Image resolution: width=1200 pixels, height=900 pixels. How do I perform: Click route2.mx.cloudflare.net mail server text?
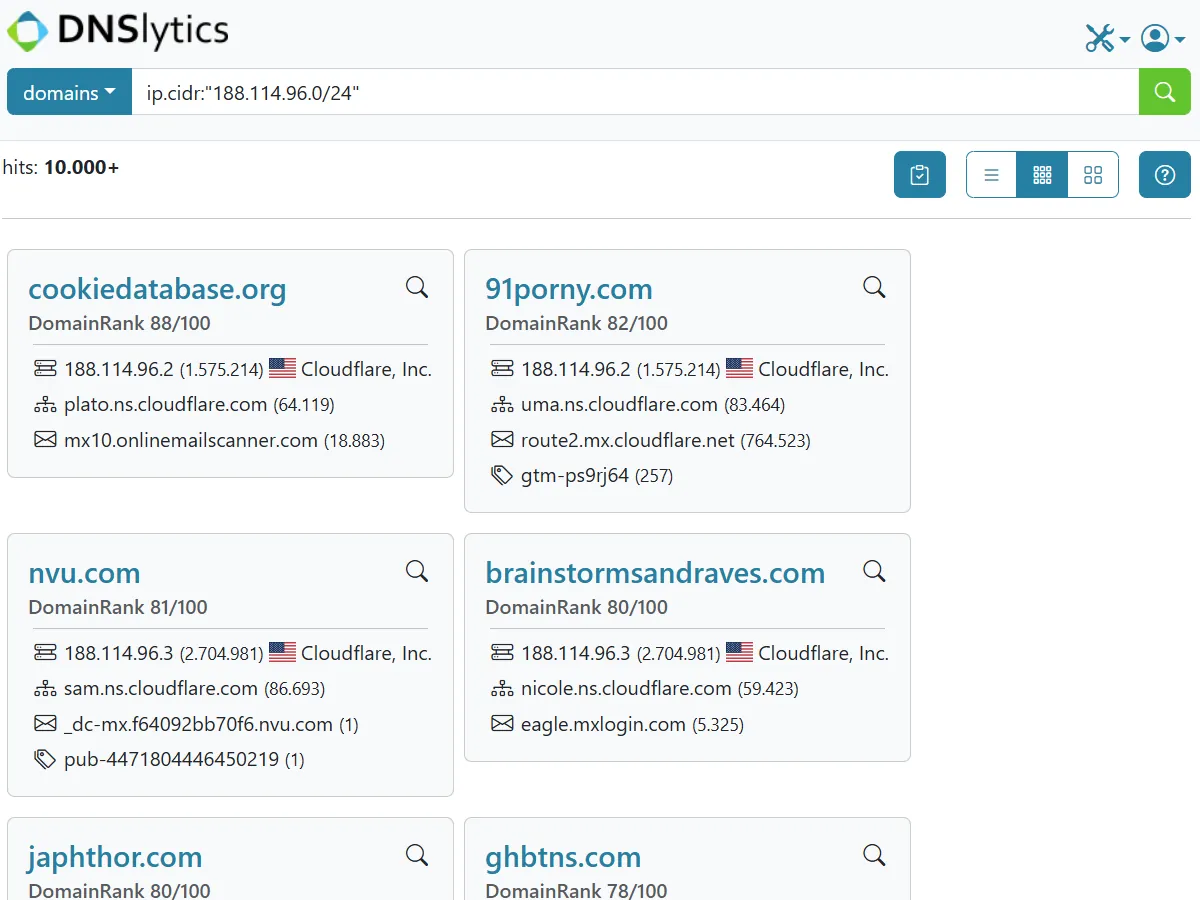click(628, 440)
